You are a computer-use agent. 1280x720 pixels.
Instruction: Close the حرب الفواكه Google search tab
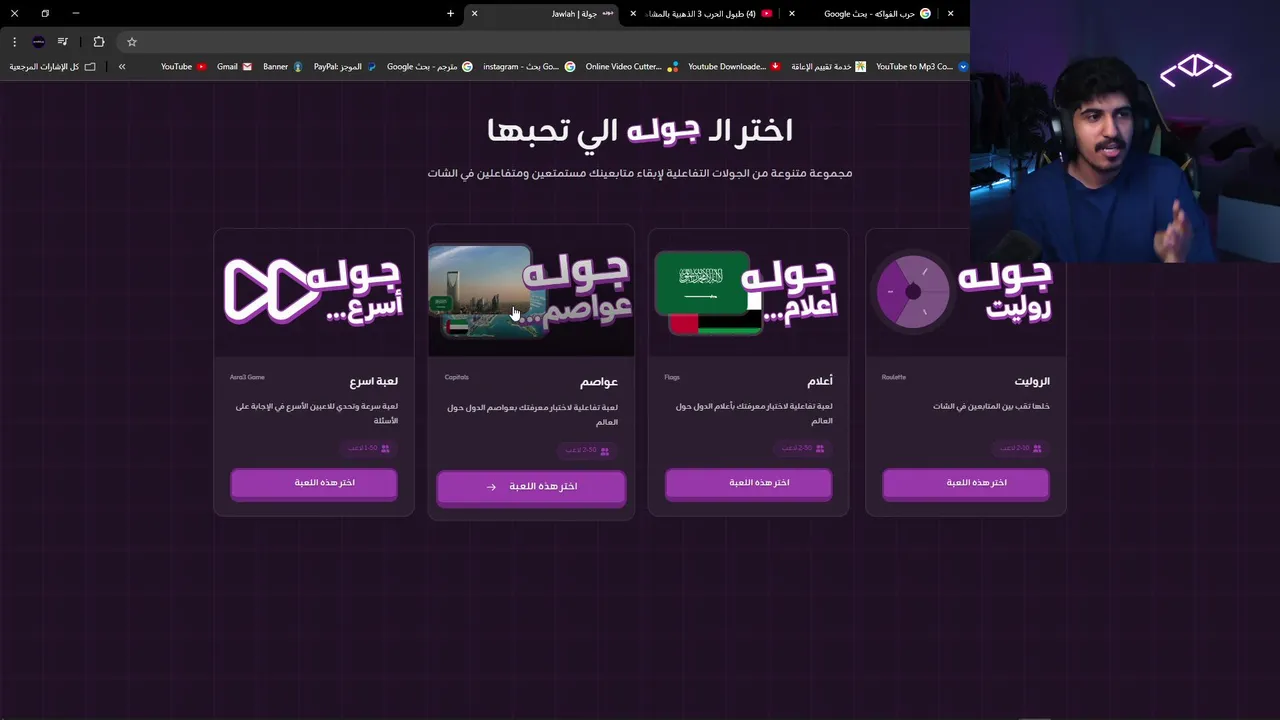(792, 13)
